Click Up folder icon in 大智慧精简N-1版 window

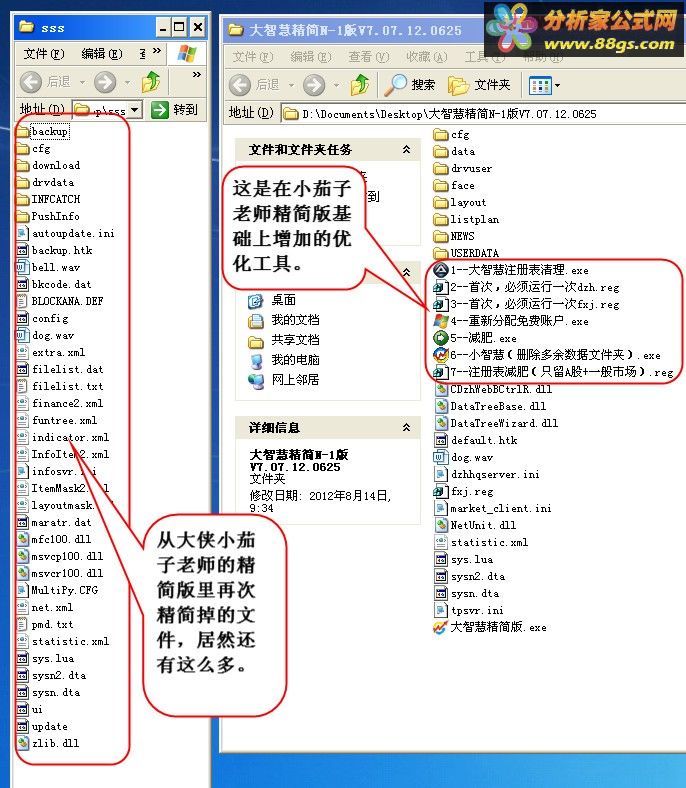360,84
